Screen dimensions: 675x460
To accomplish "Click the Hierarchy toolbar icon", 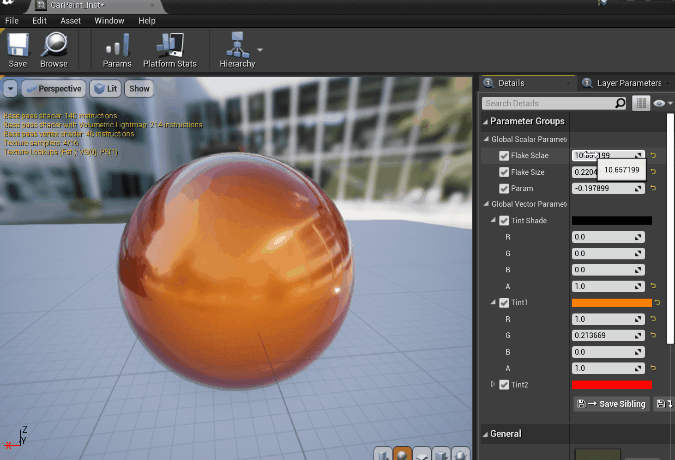I will click(x=238, y=46).
